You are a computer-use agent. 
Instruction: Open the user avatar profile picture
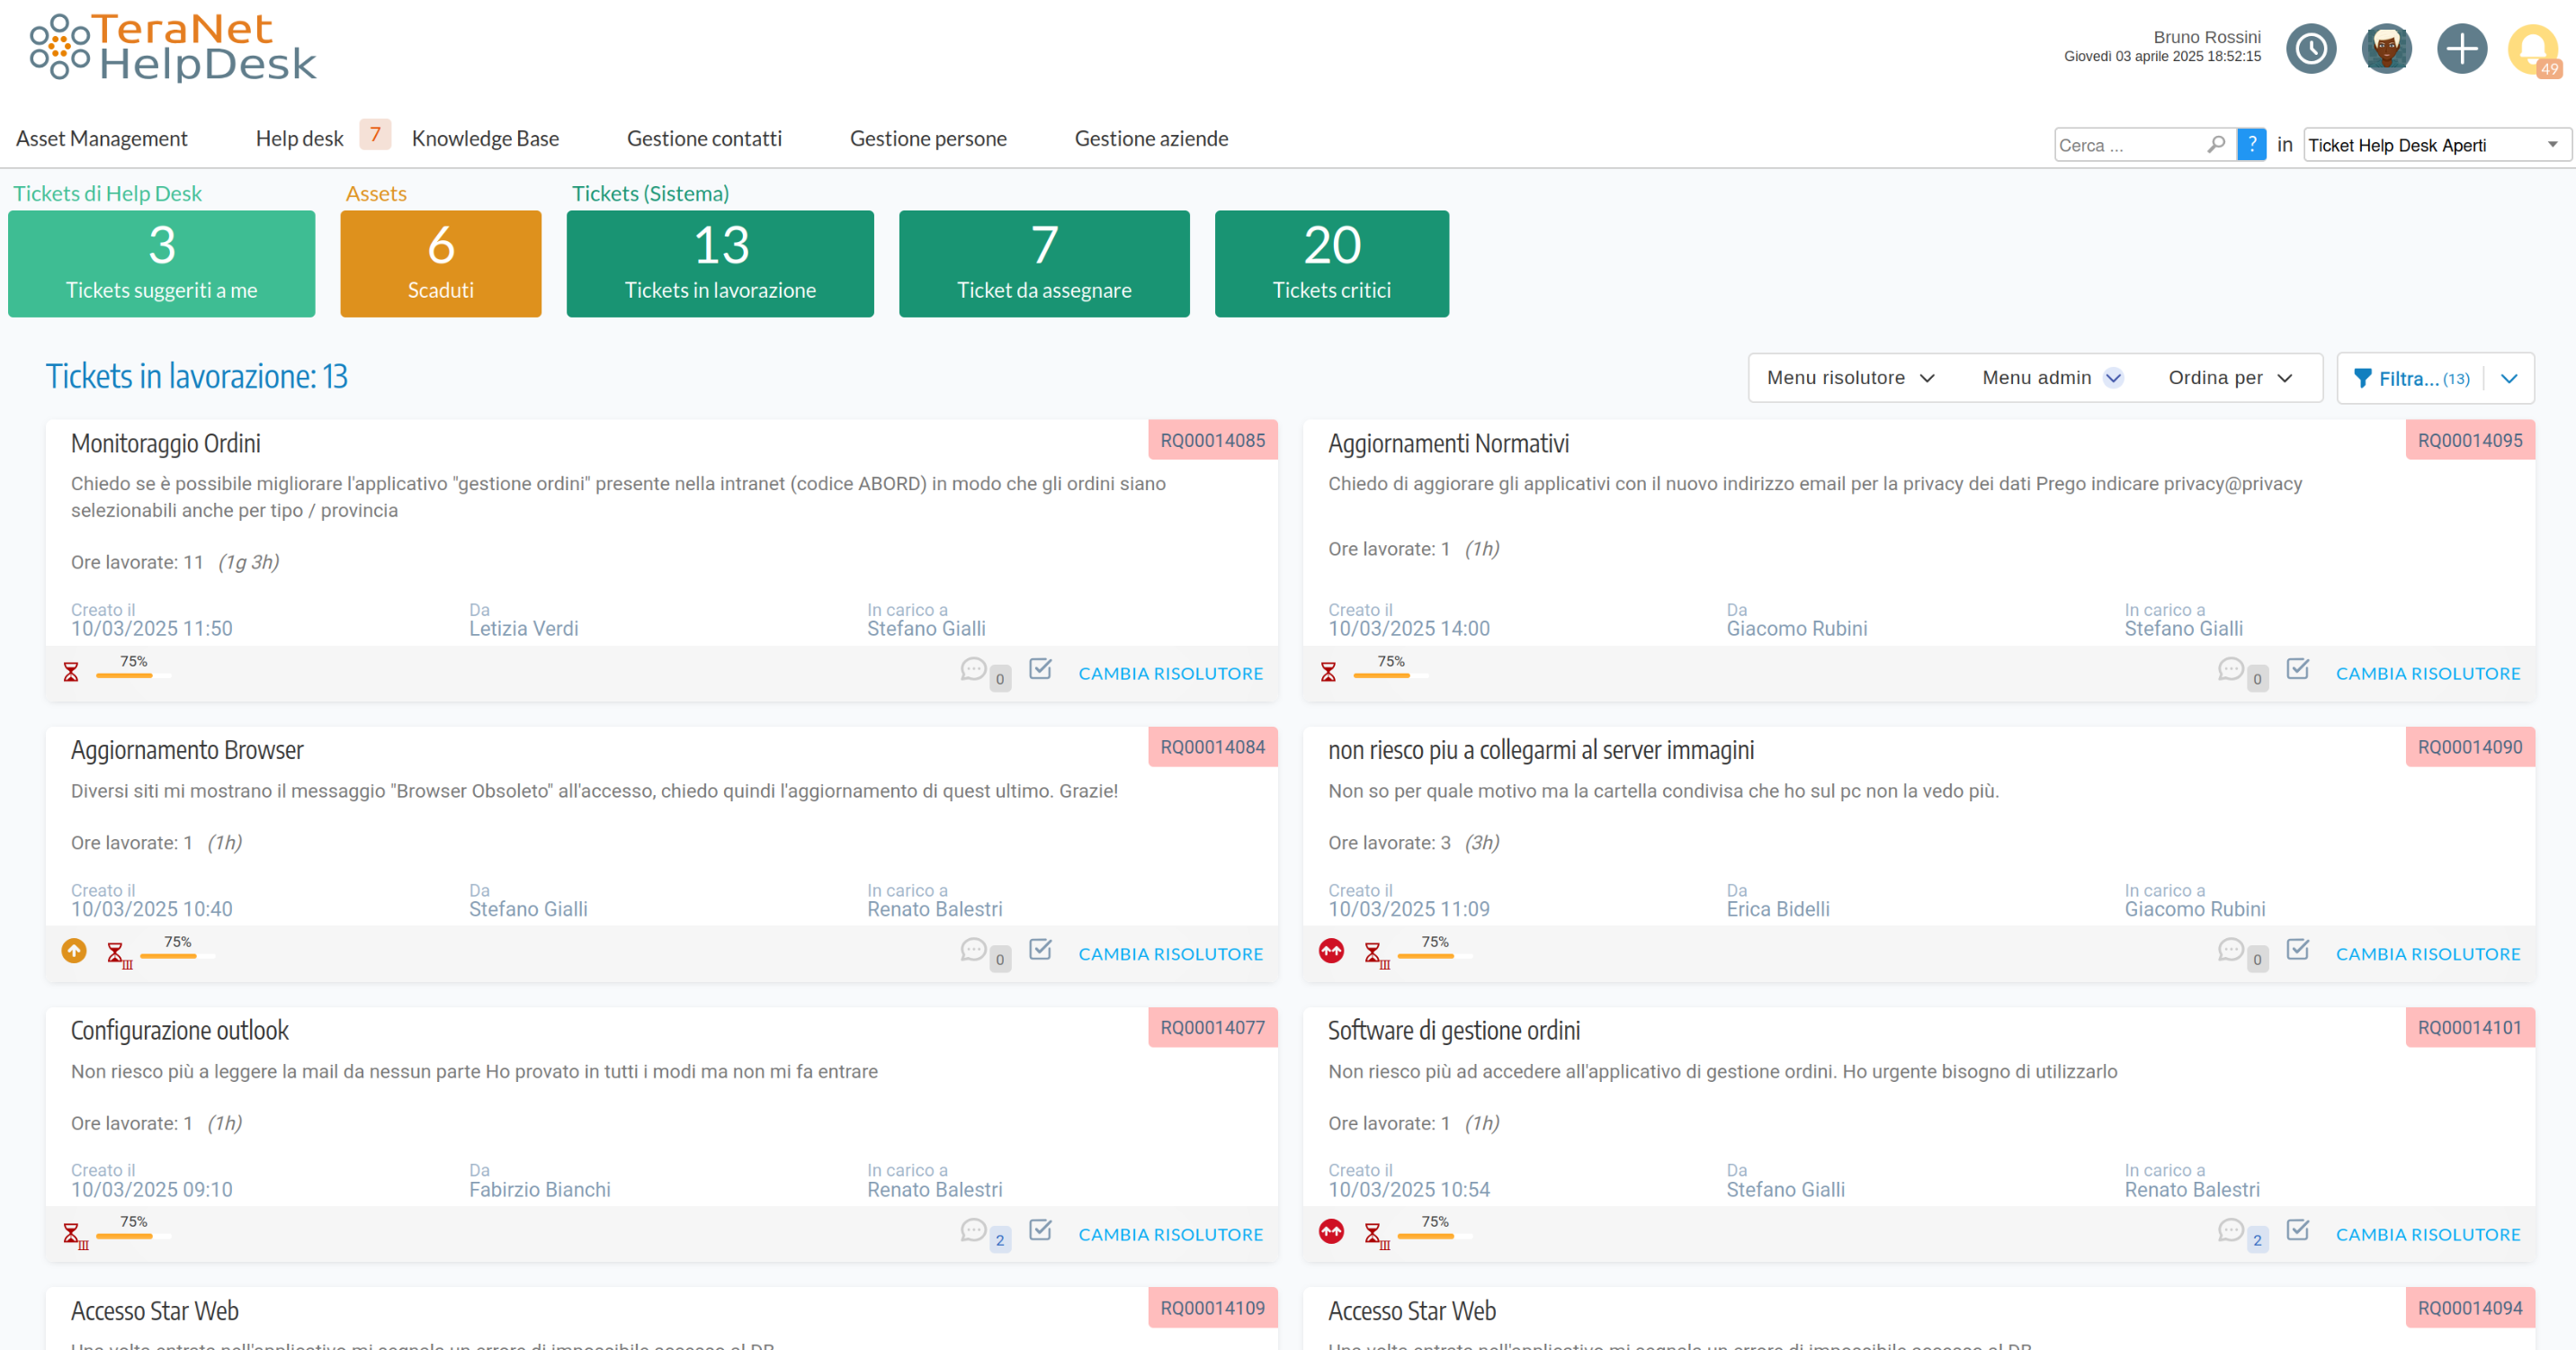tap(2386, 48)
